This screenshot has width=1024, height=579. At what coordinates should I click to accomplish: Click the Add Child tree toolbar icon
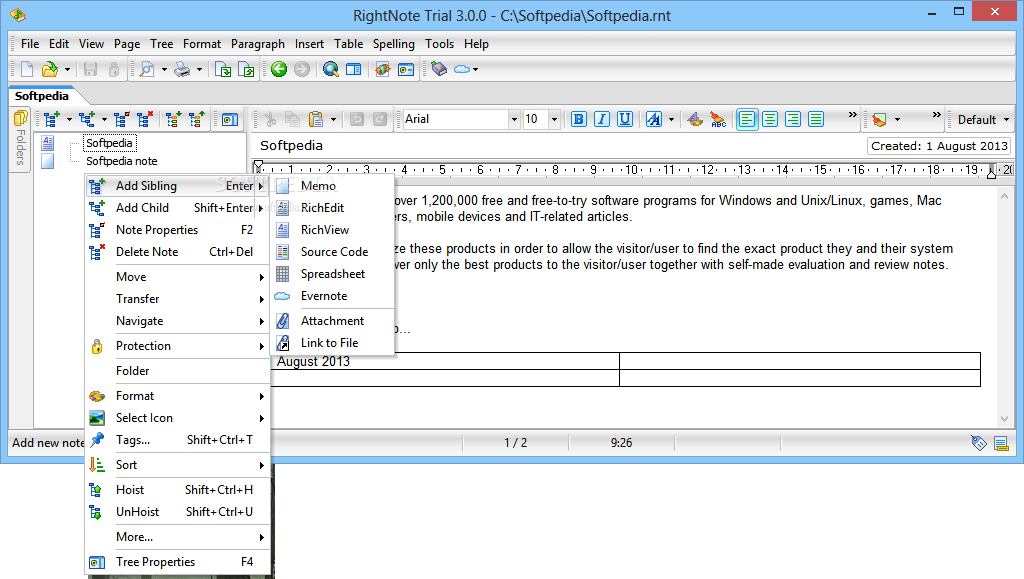(86, 119)
